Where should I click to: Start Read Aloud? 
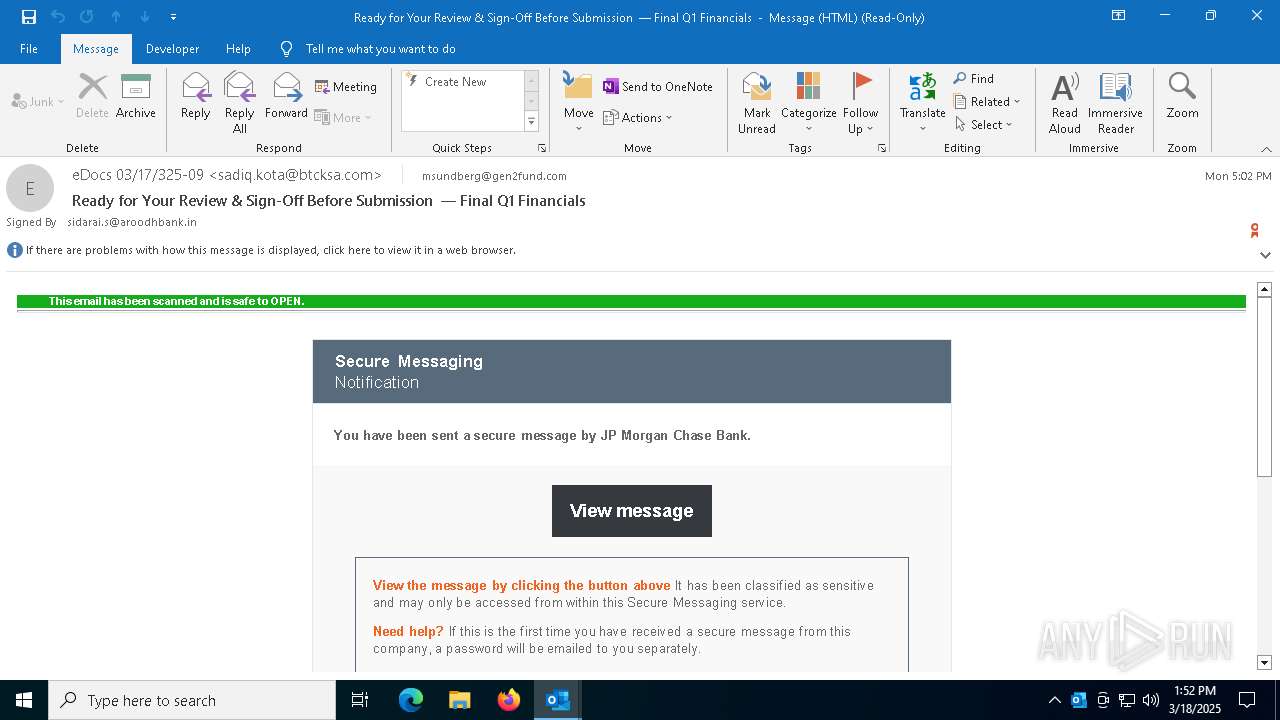click(x=1064, y=102)
